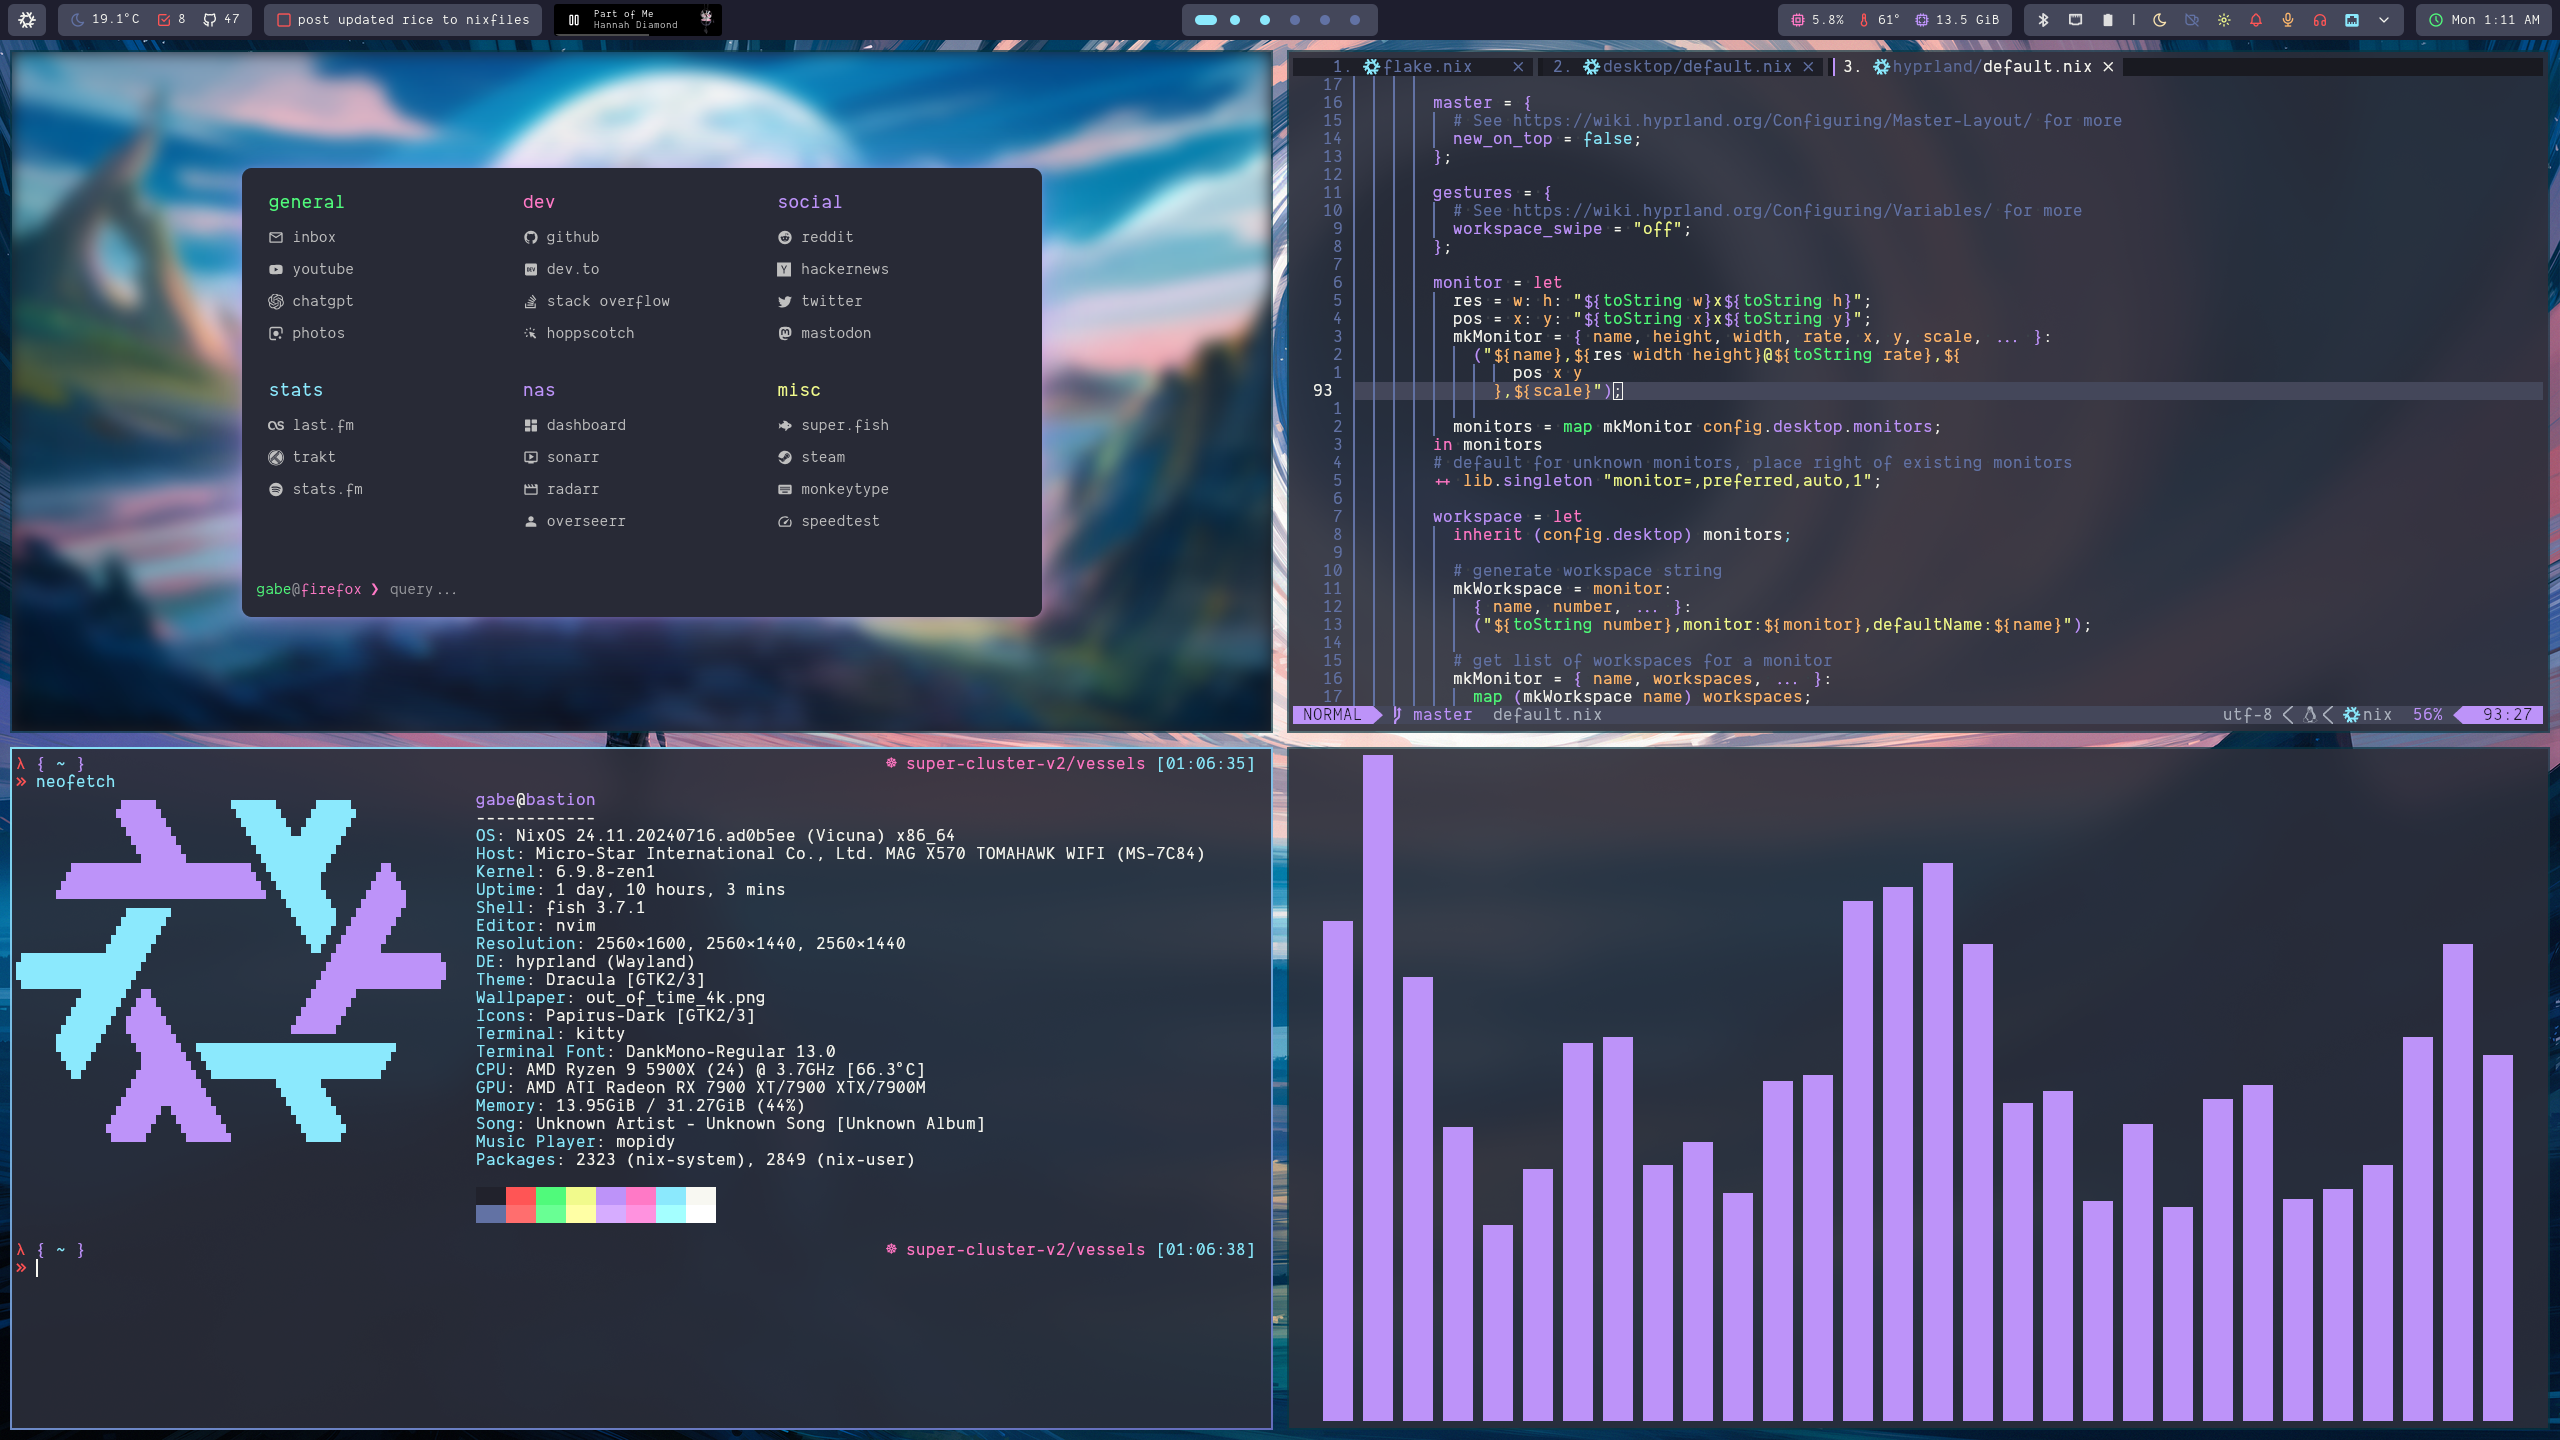Mute the microphone via the tray icon
The height and width of the screenshot is (1440, 2560).
tap(2288, 19)
